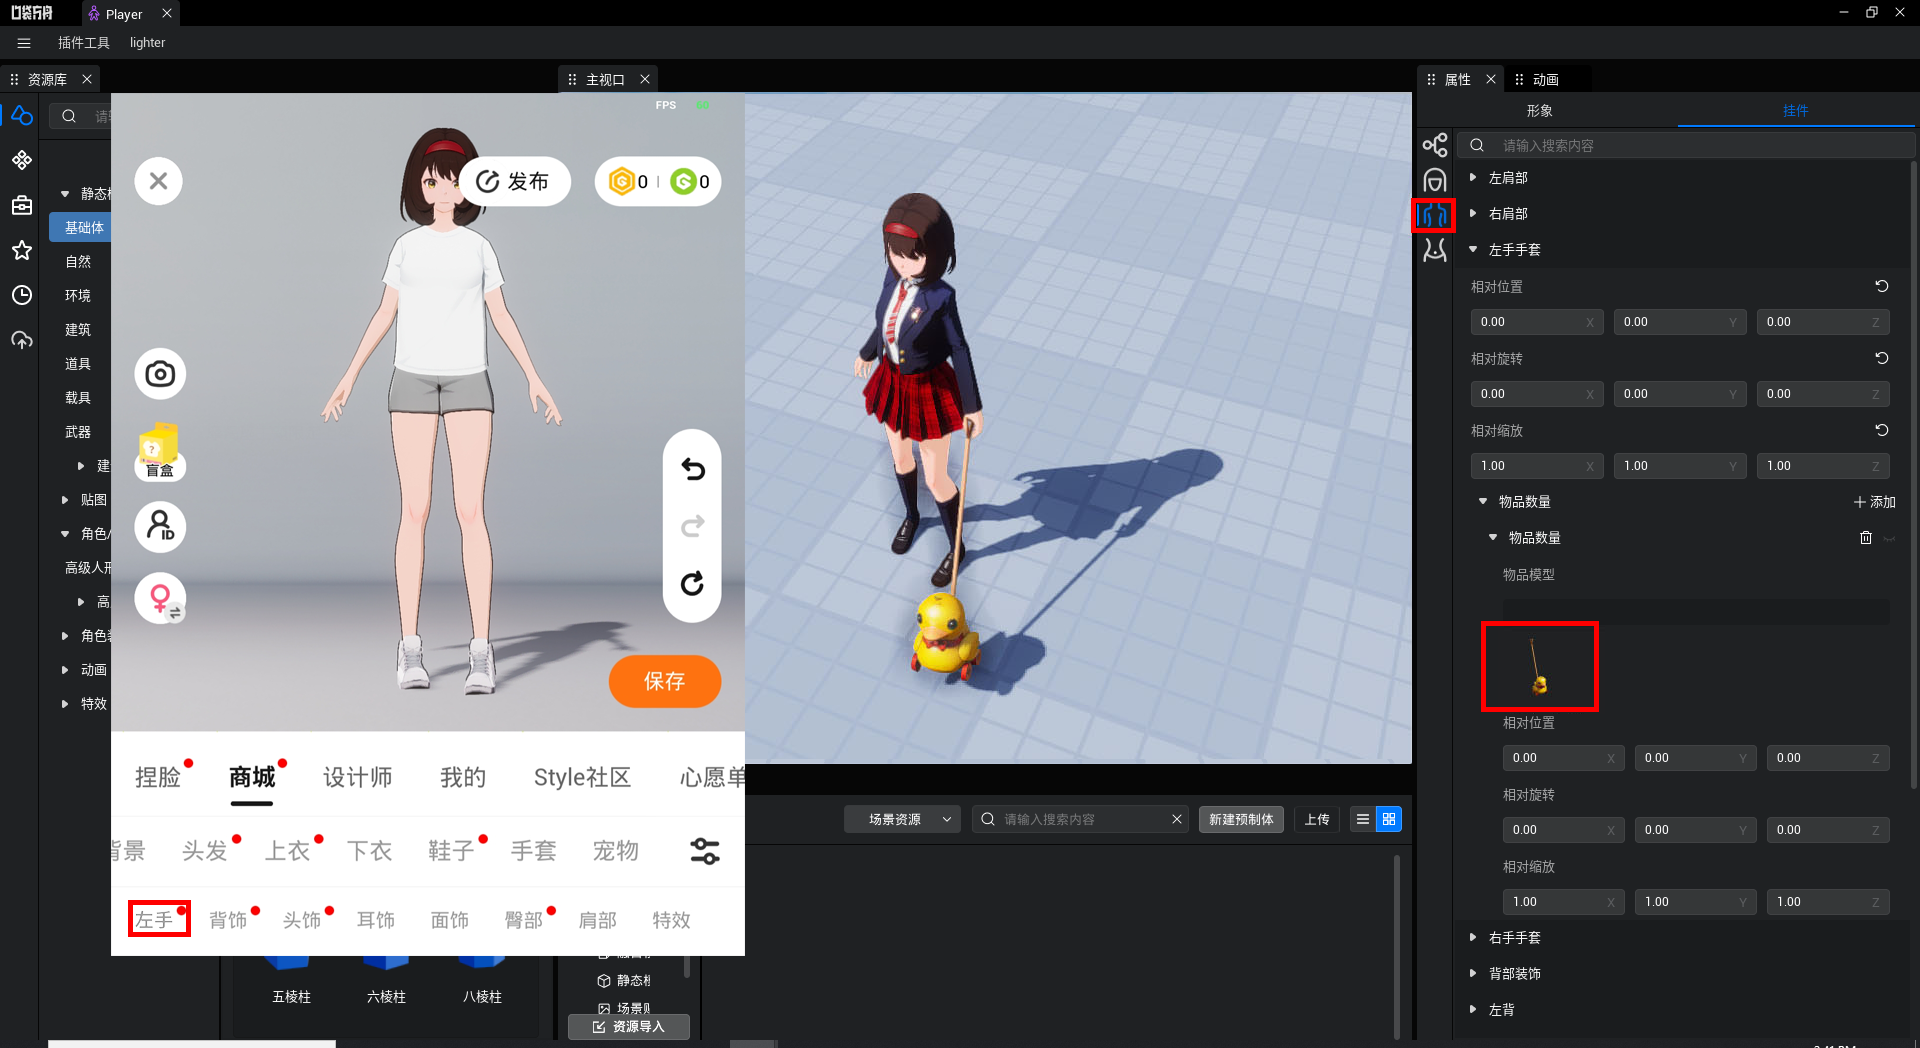The image size is (1920, 1048).
Task: Click the asset panel search field
Action: click(x=1080, y=819)
